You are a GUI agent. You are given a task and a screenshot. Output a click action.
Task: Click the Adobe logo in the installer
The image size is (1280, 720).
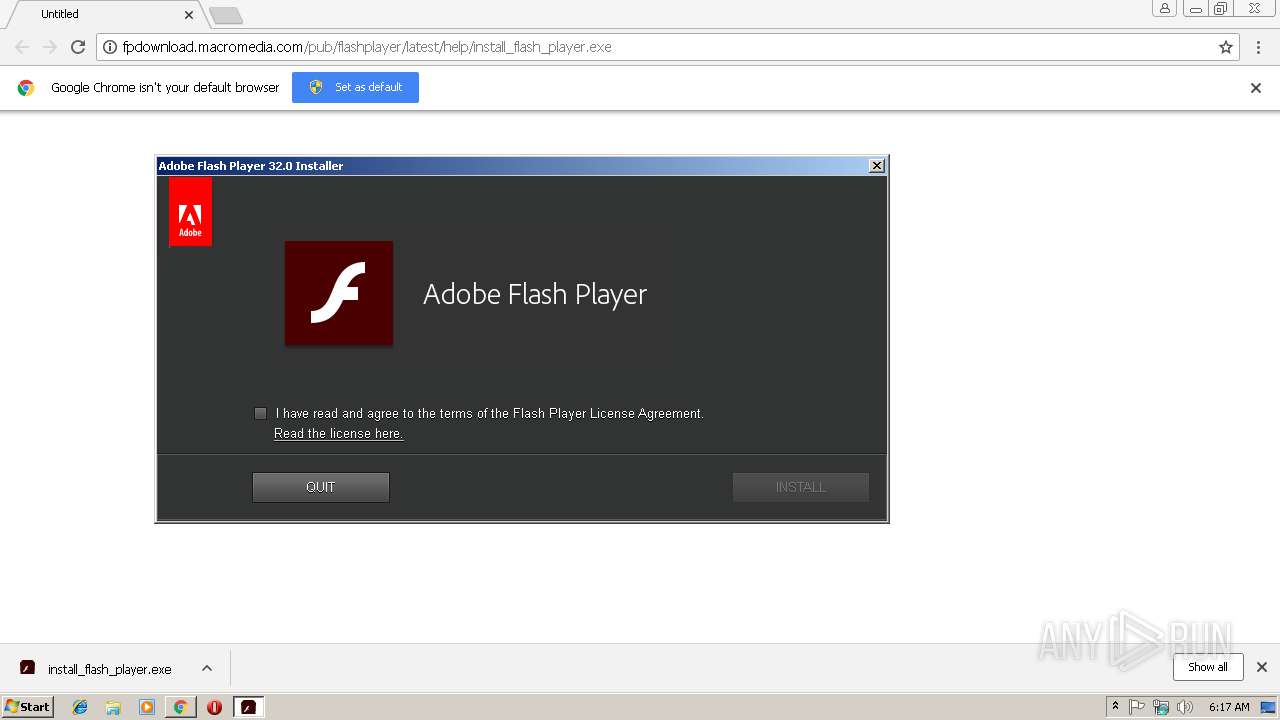tap(190, 212)
